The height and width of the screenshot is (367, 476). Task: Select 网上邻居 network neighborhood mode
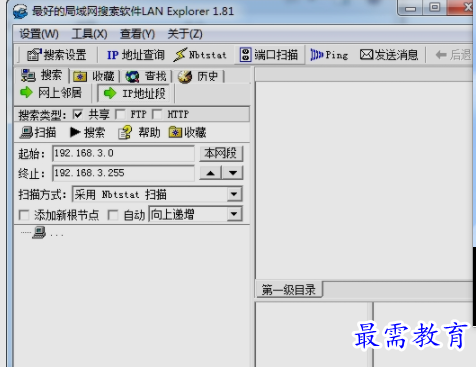click(51, 93)
